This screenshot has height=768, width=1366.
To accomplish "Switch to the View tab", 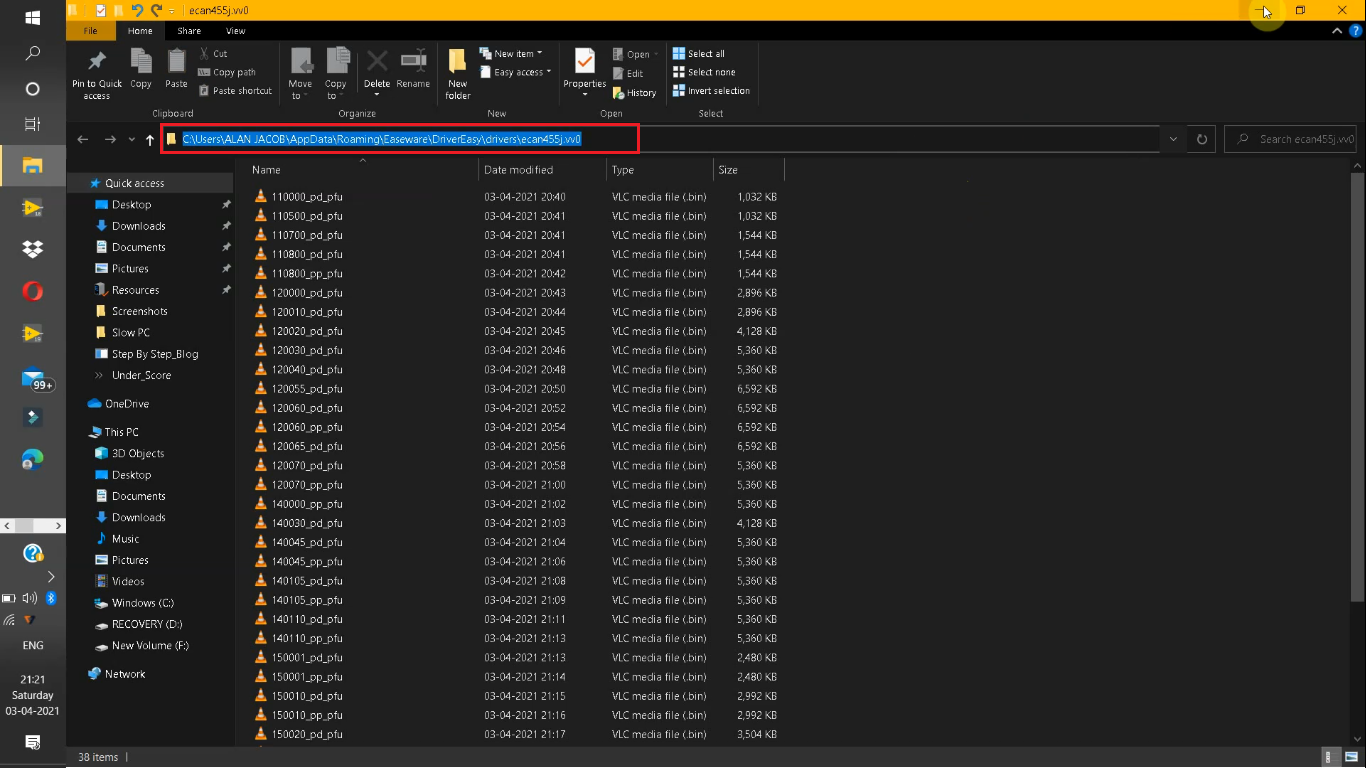I will (234, 30).
